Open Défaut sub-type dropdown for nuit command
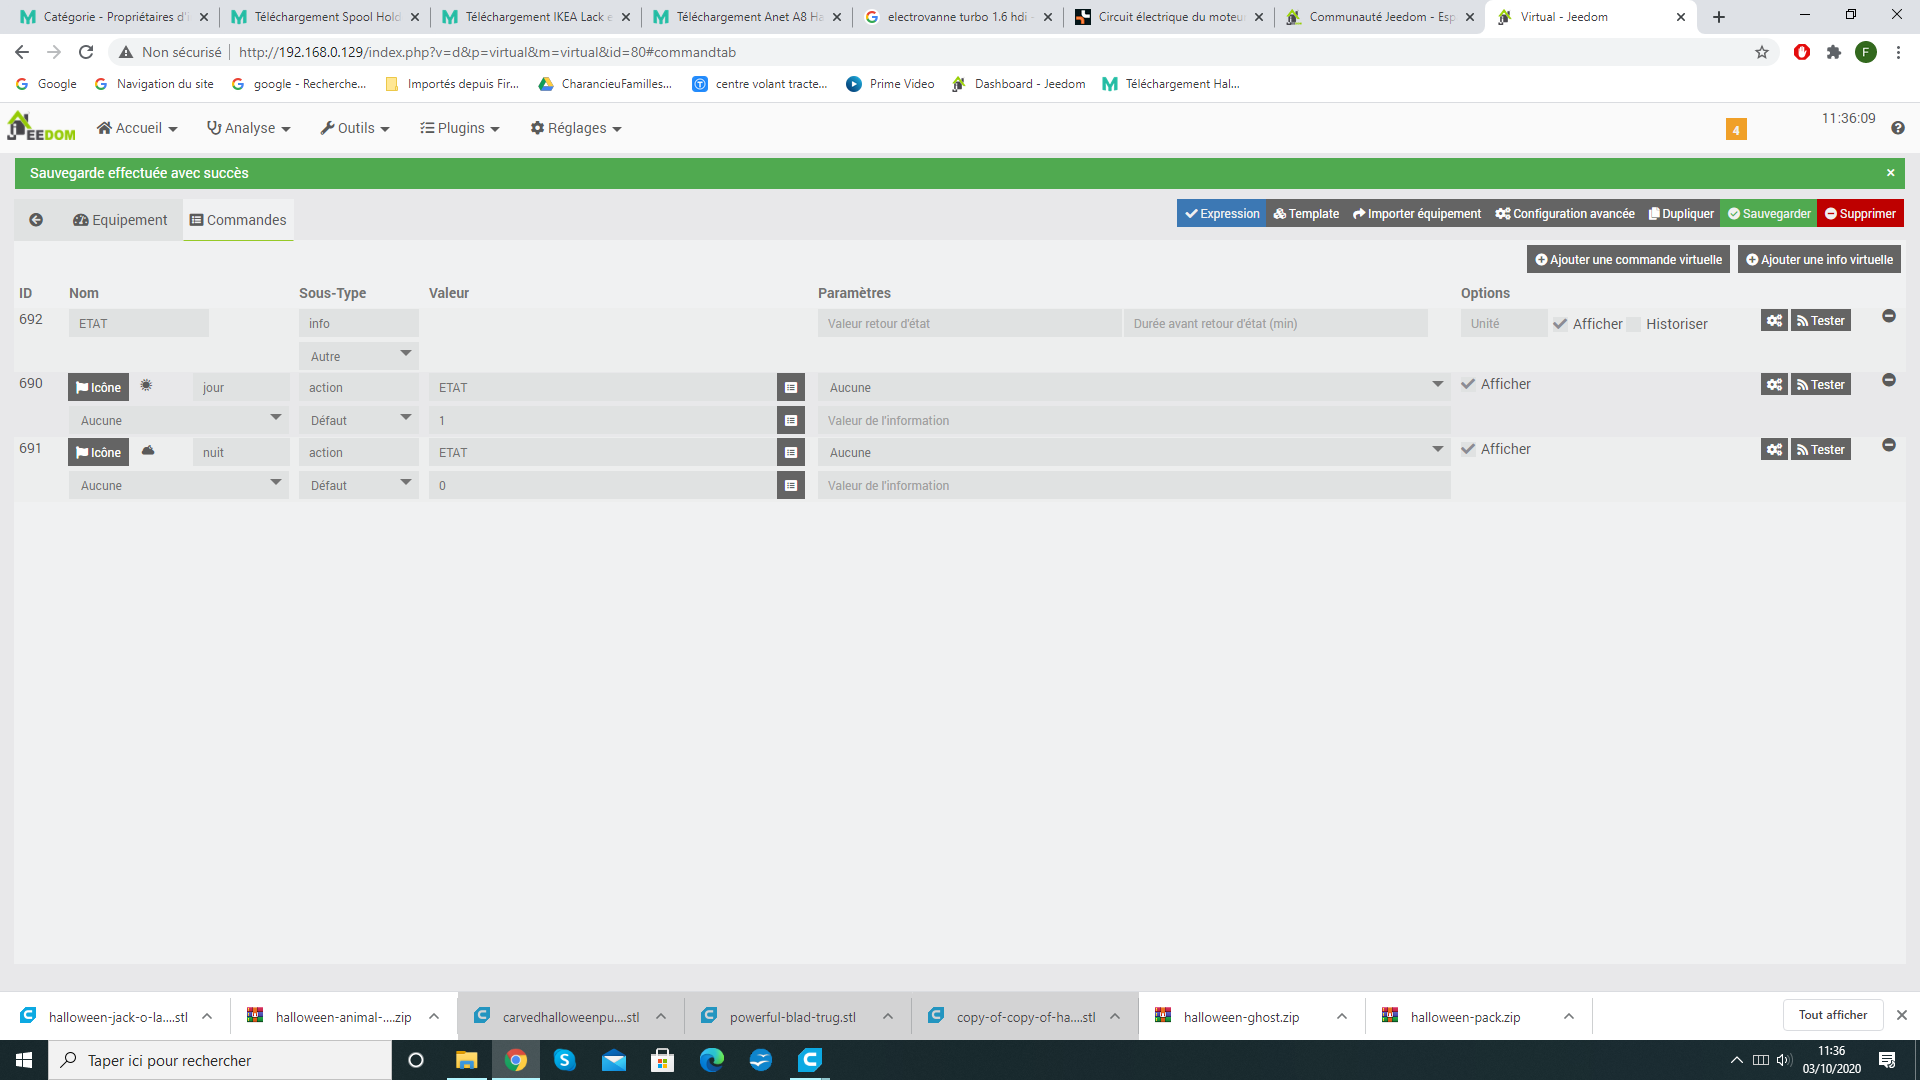Image resolution: width=1920 pixels, height=1080 pixels. click(x=358, y=486)
